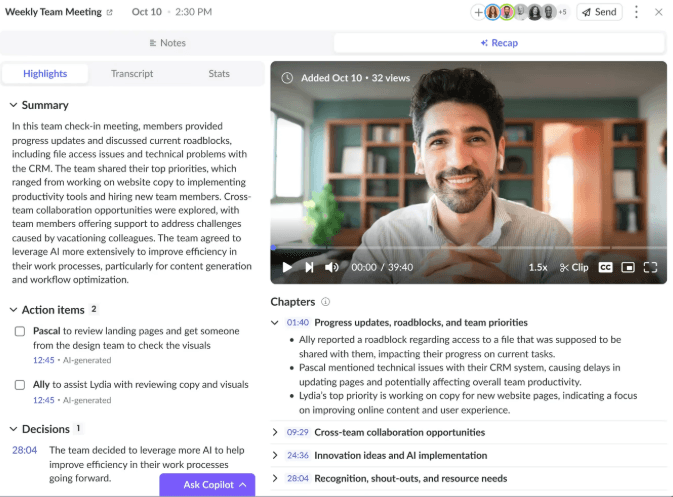
Task: Expand Cross-team collaboration opportunities chapter
Action: pos(275,432)
